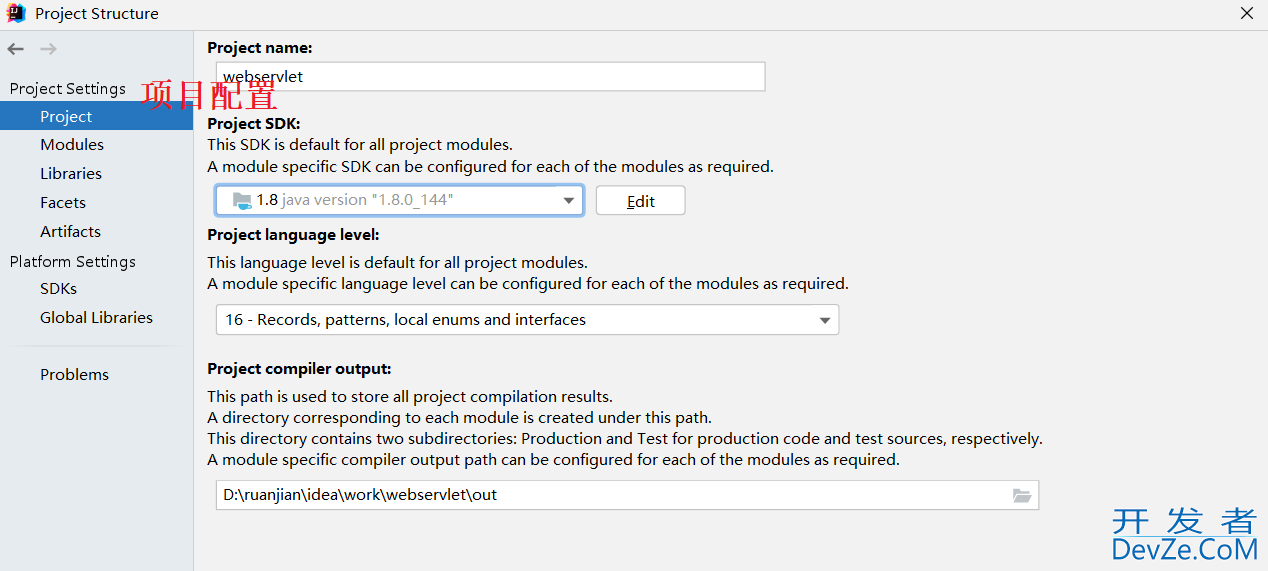Image resolution: width=1268 pixels, height=571 pixels.
Task: Select Project in the settings list
Action: click(96, 116)
